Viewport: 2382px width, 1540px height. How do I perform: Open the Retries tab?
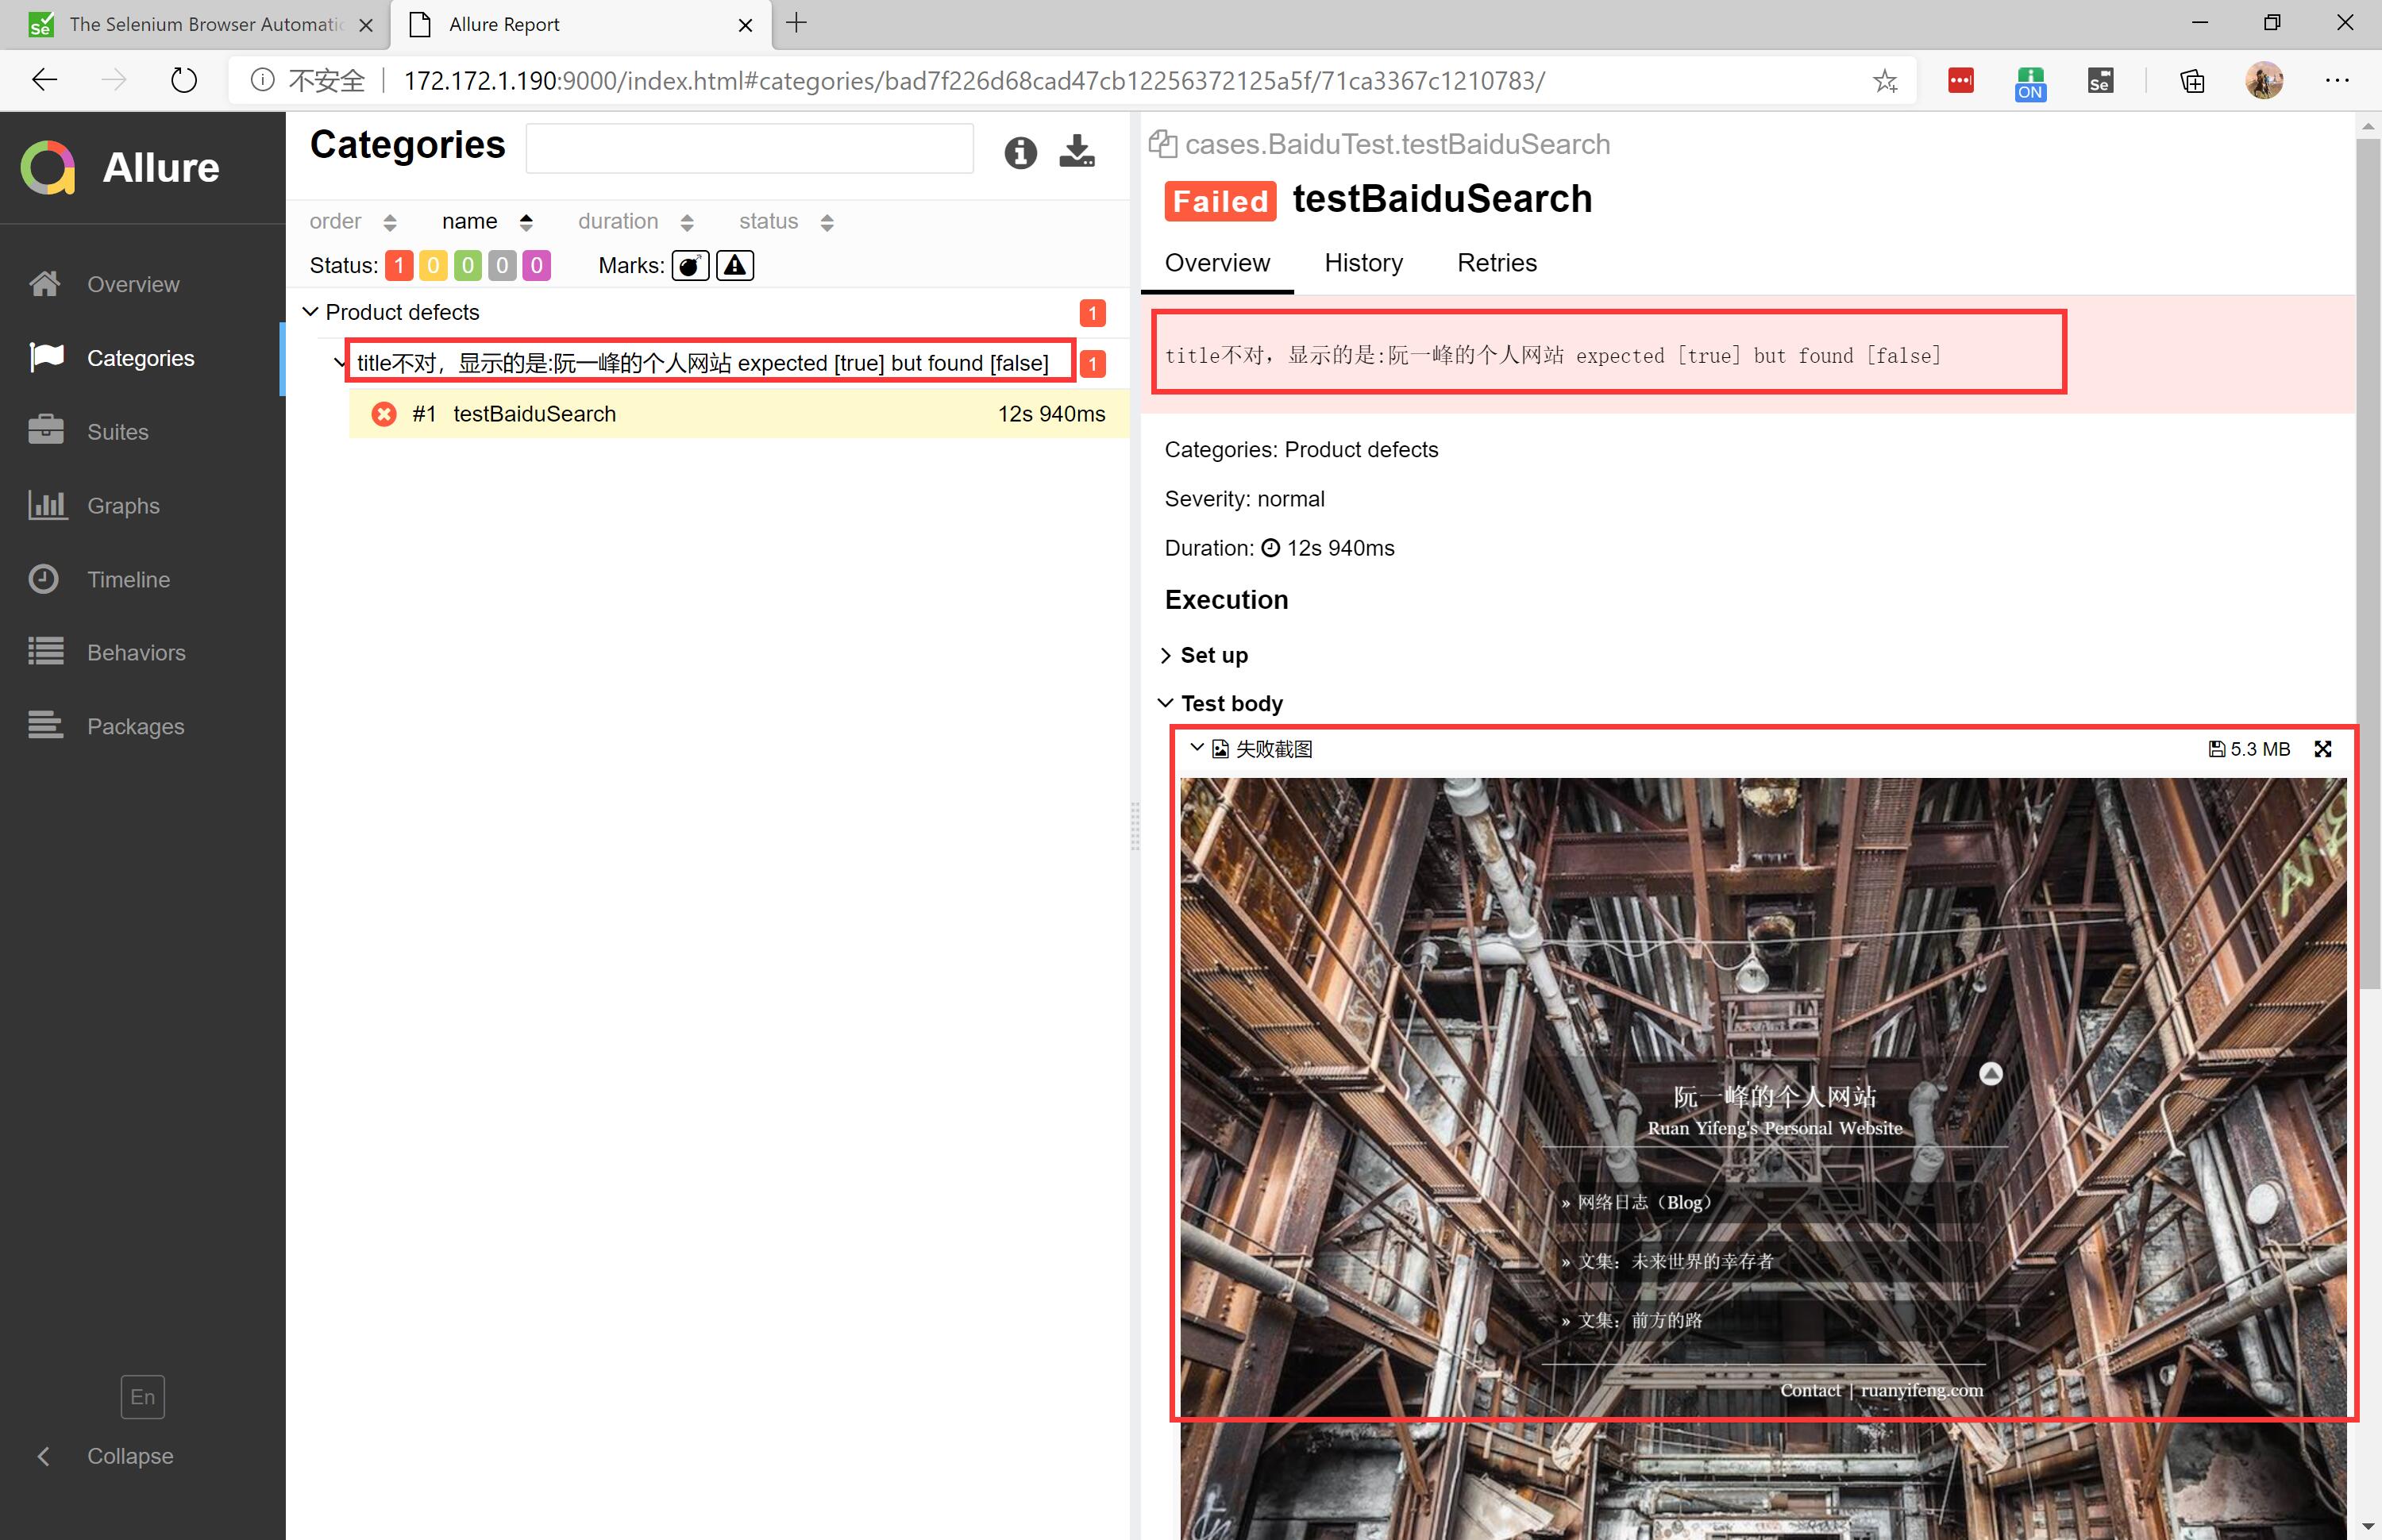[1496, 263]
